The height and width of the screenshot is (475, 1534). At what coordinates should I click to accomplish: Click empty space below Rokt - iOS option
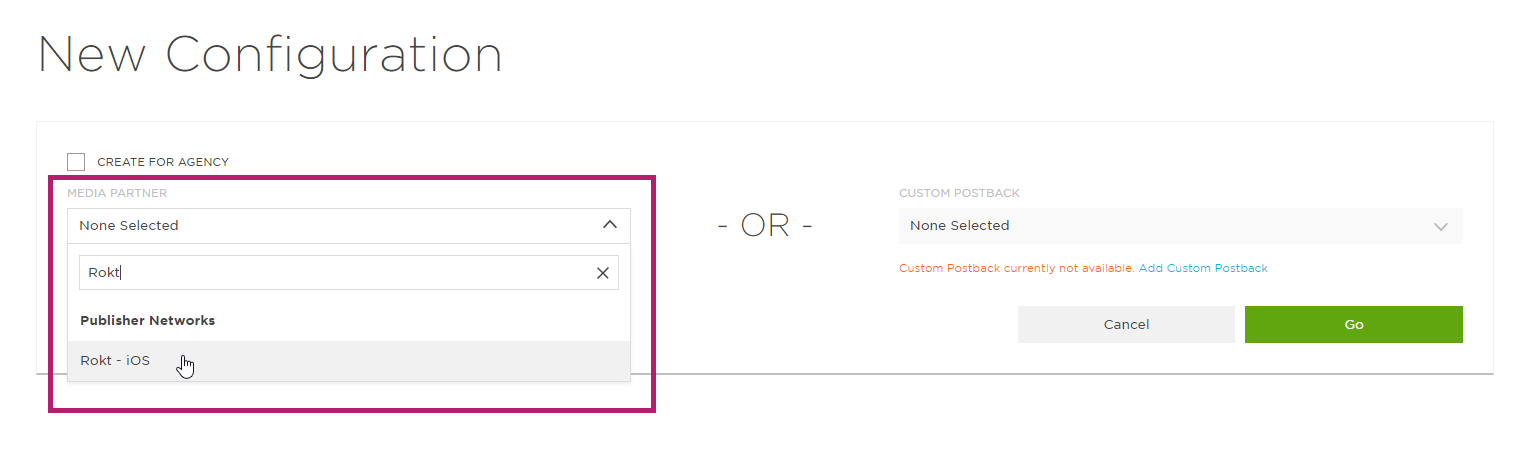[349, 395]
